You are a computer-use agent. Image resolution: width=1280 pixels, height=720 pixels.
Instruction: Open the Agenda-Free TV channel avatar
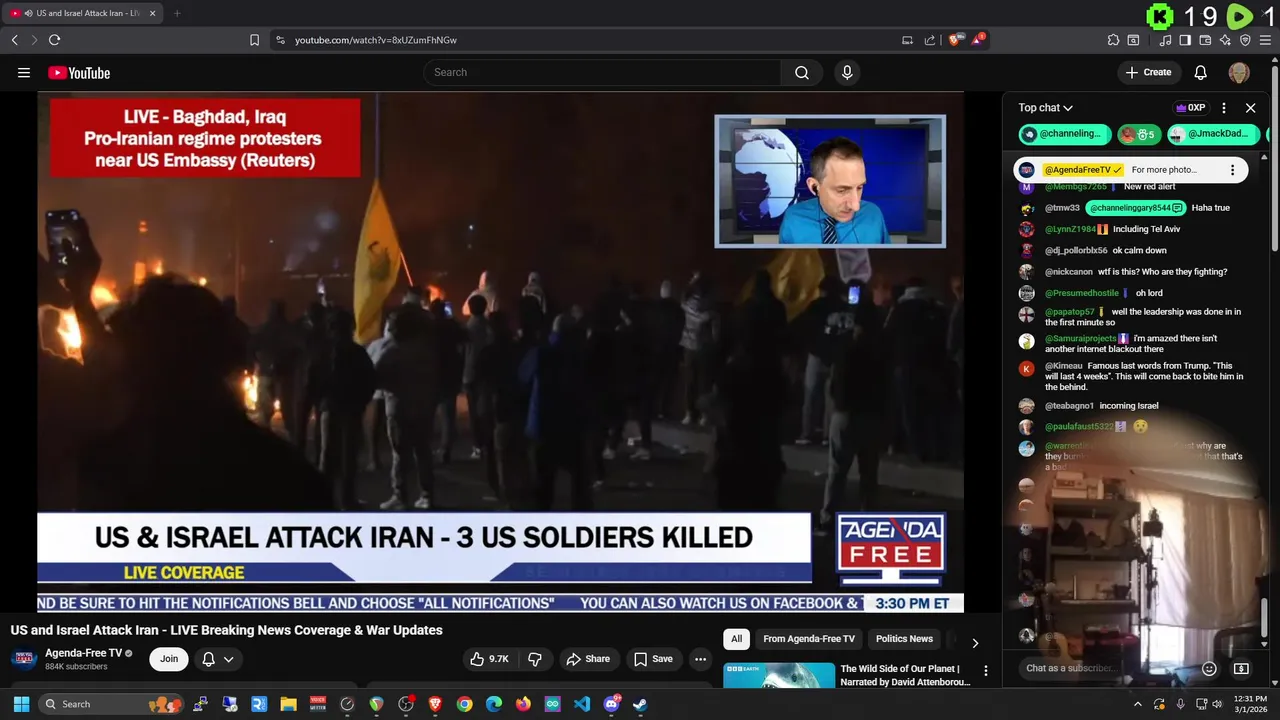24,659
